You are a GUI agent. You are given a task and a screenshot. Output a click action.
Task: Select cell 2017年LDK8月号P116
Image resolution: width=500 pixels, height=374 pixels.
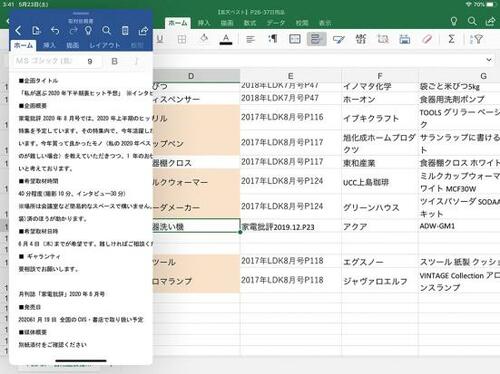pos(291,117)
